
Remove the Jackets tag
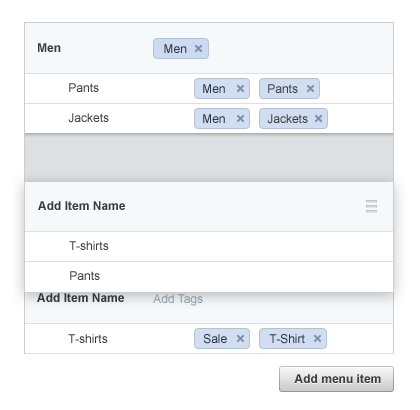318,119
